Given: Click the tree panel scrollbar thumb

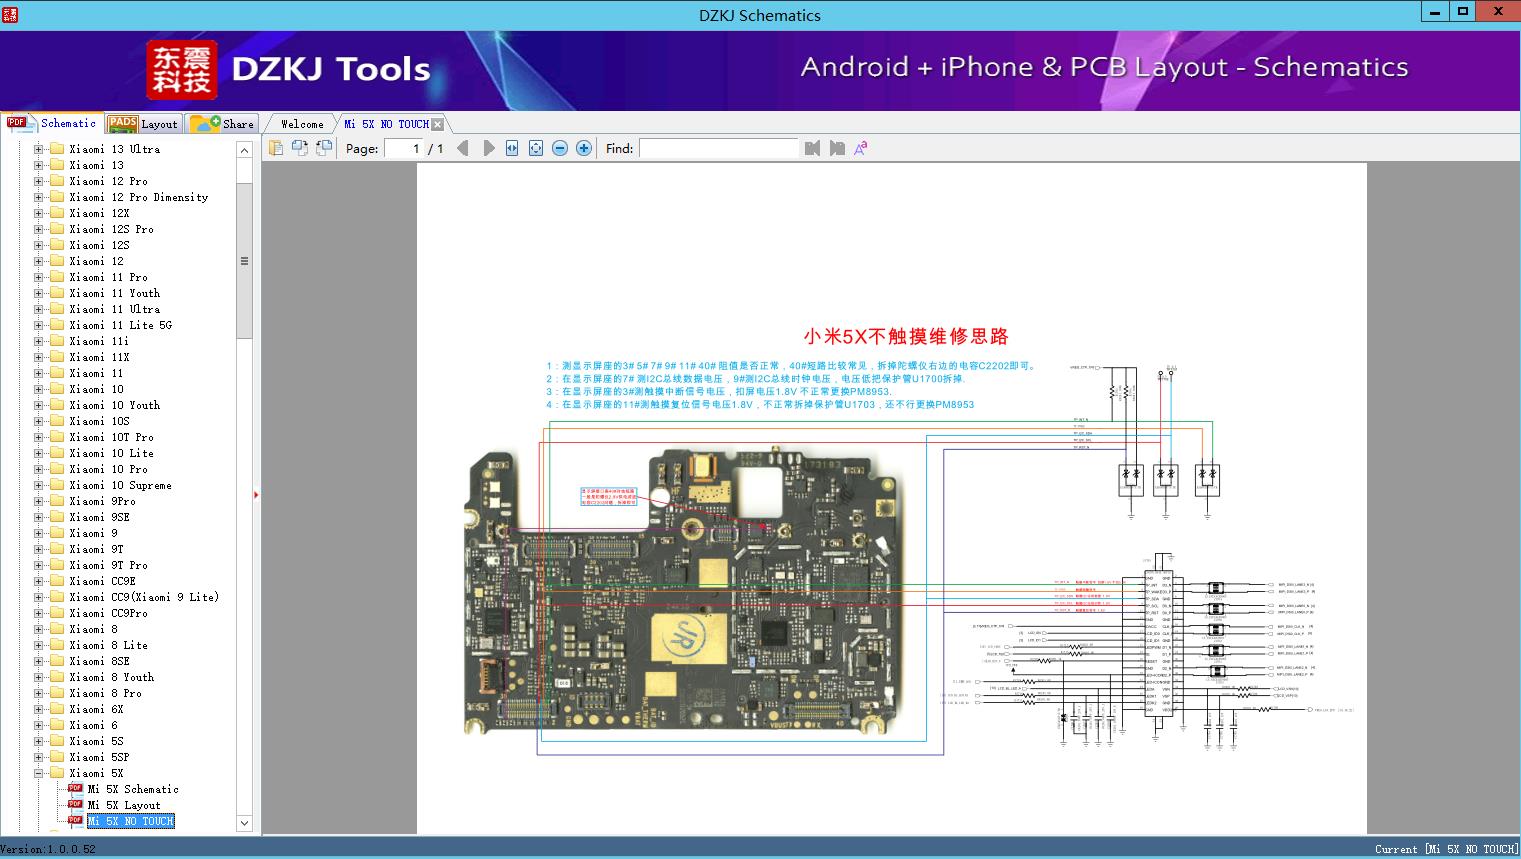Looking at the screenshot, I should tap(244, 261).
